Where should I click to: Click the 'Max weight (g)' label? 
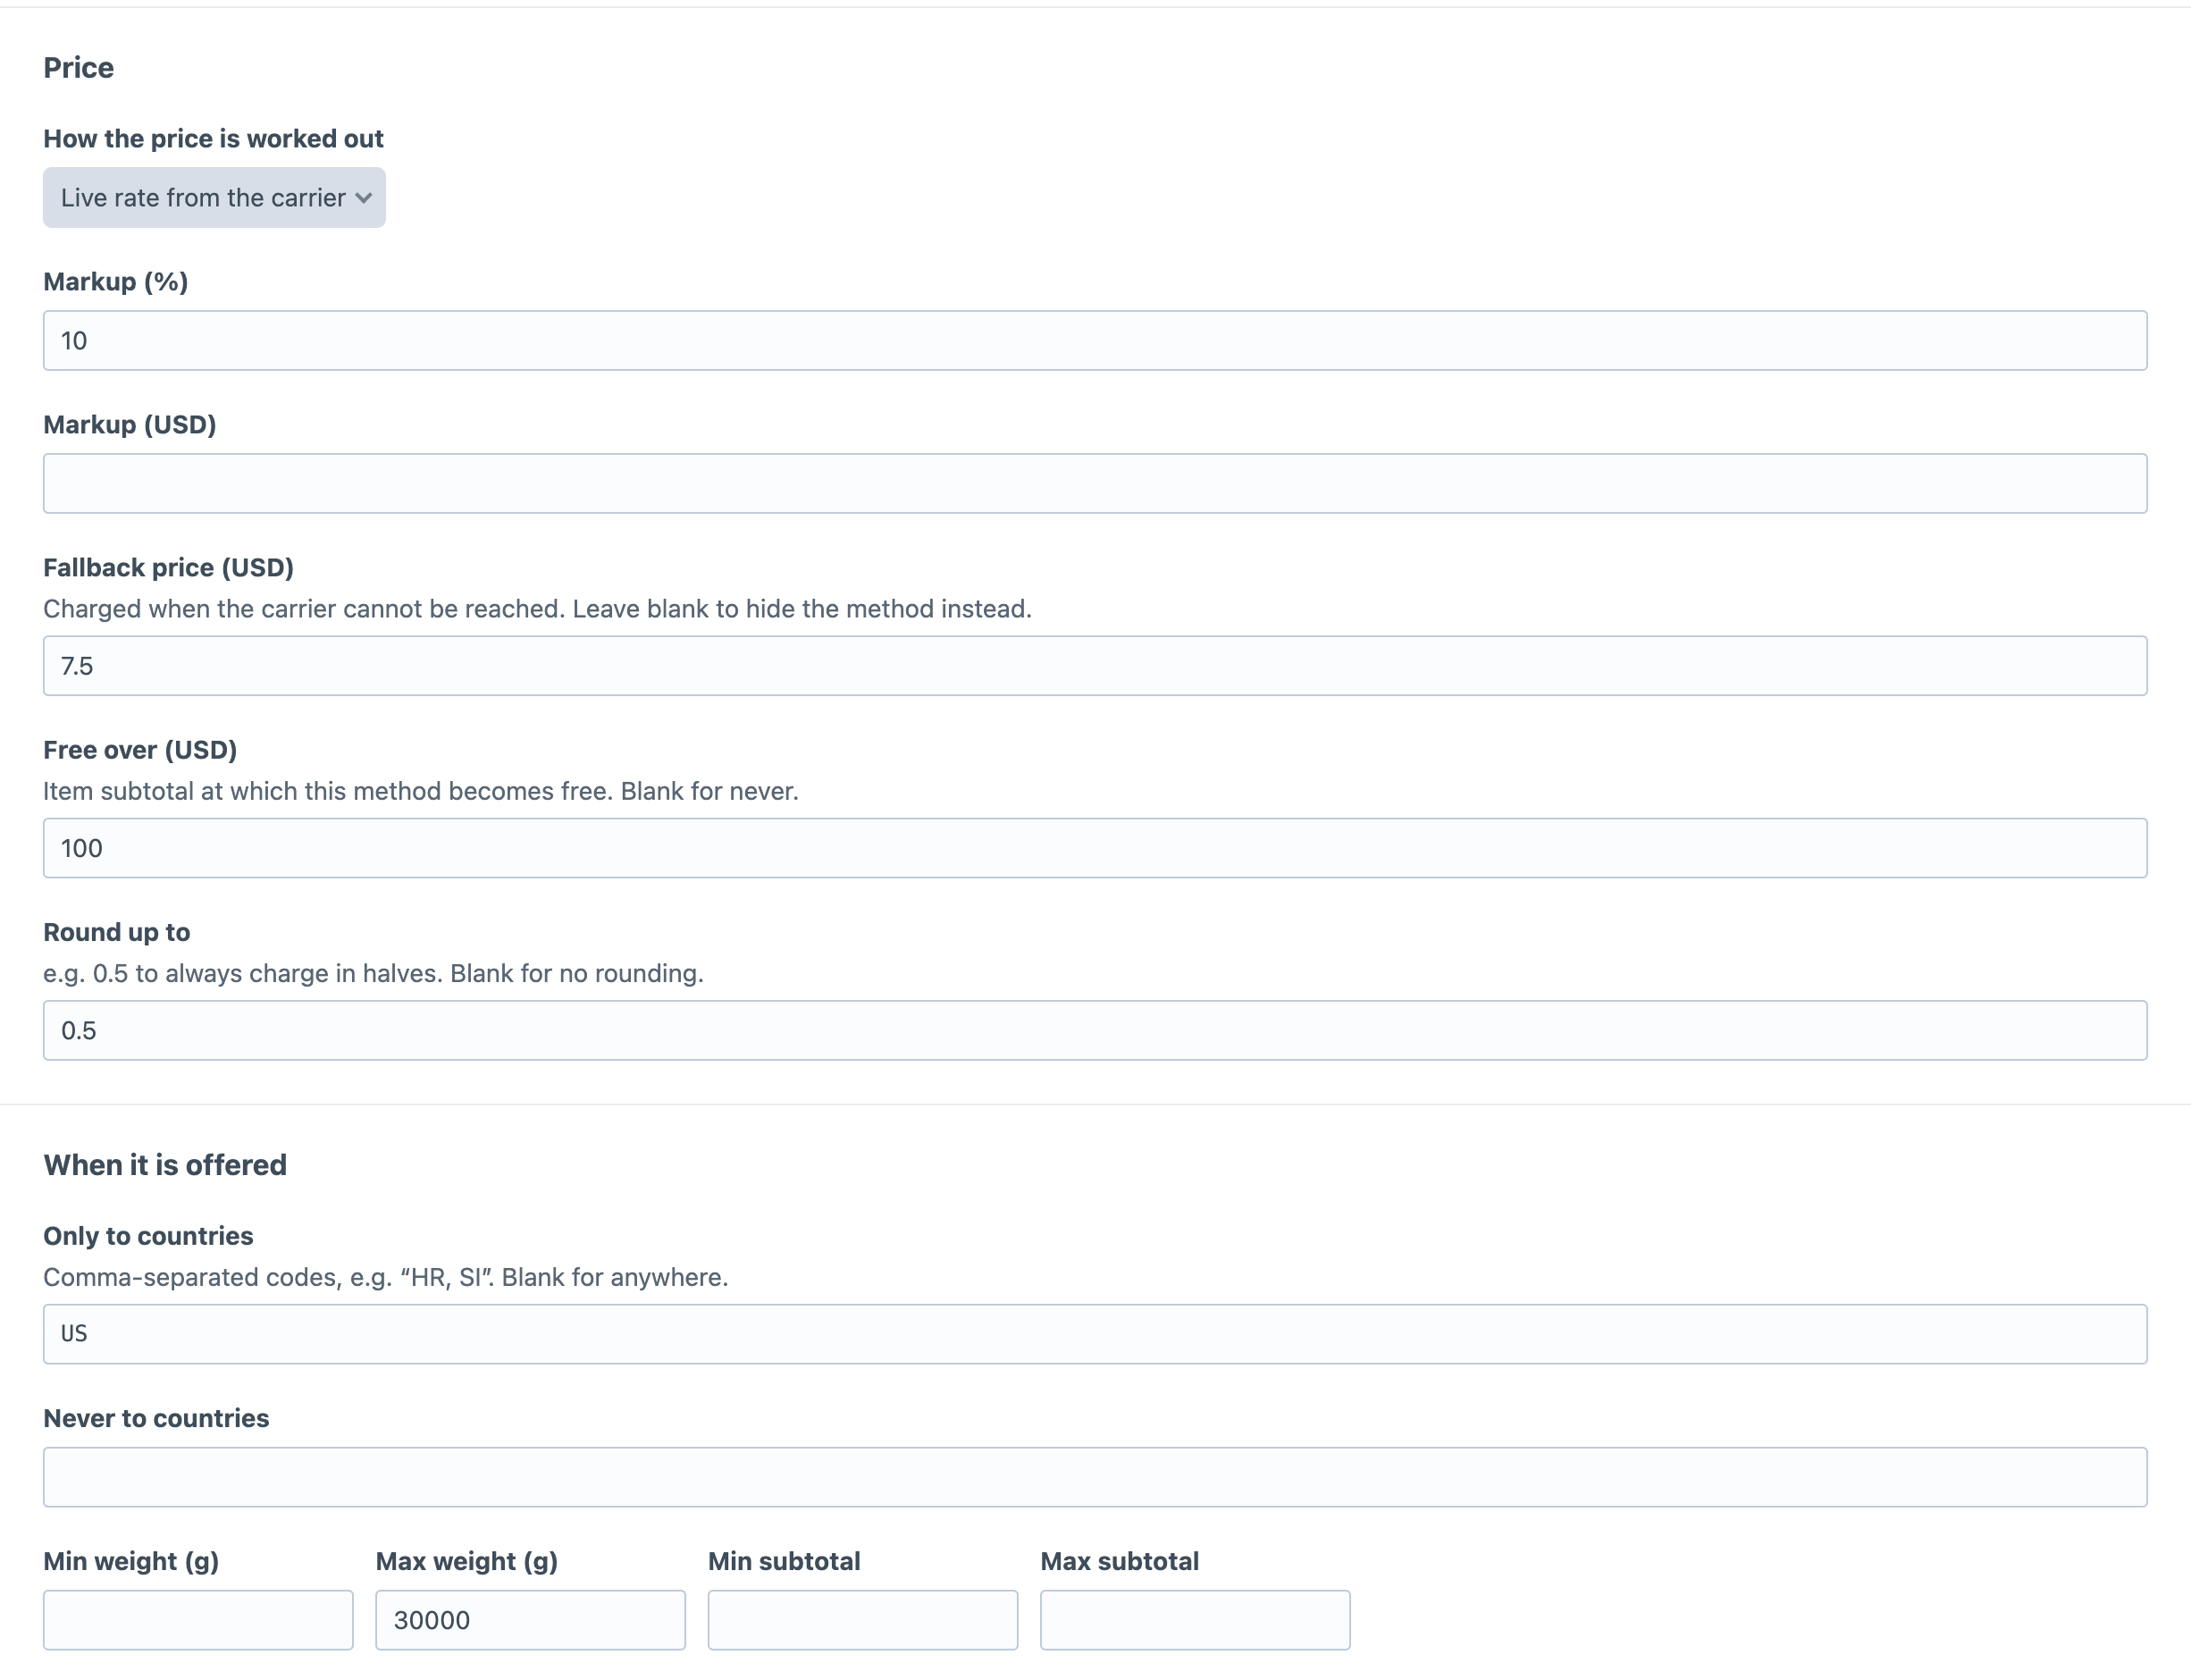(x=467, y=1561)
